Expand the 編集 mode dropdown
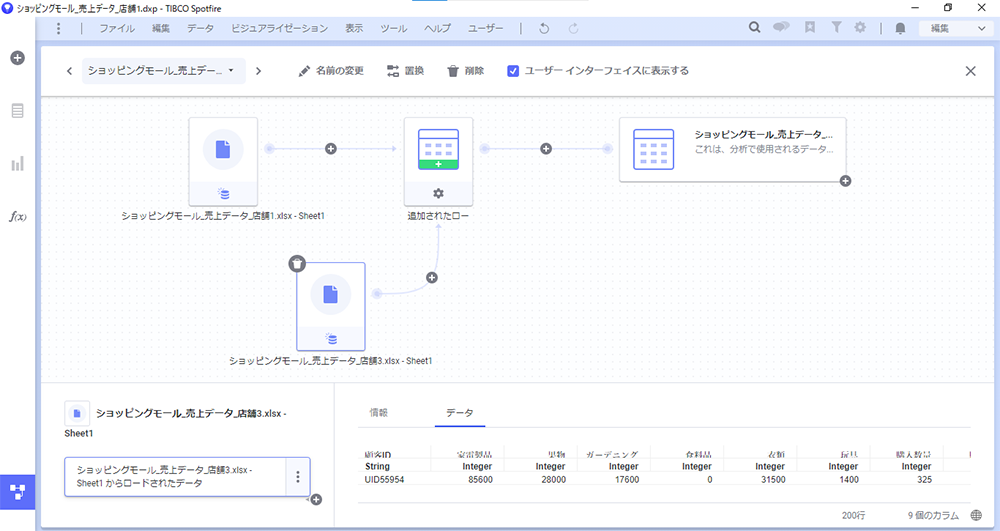This screenshot has height=531, width=1000. point(957,28)
